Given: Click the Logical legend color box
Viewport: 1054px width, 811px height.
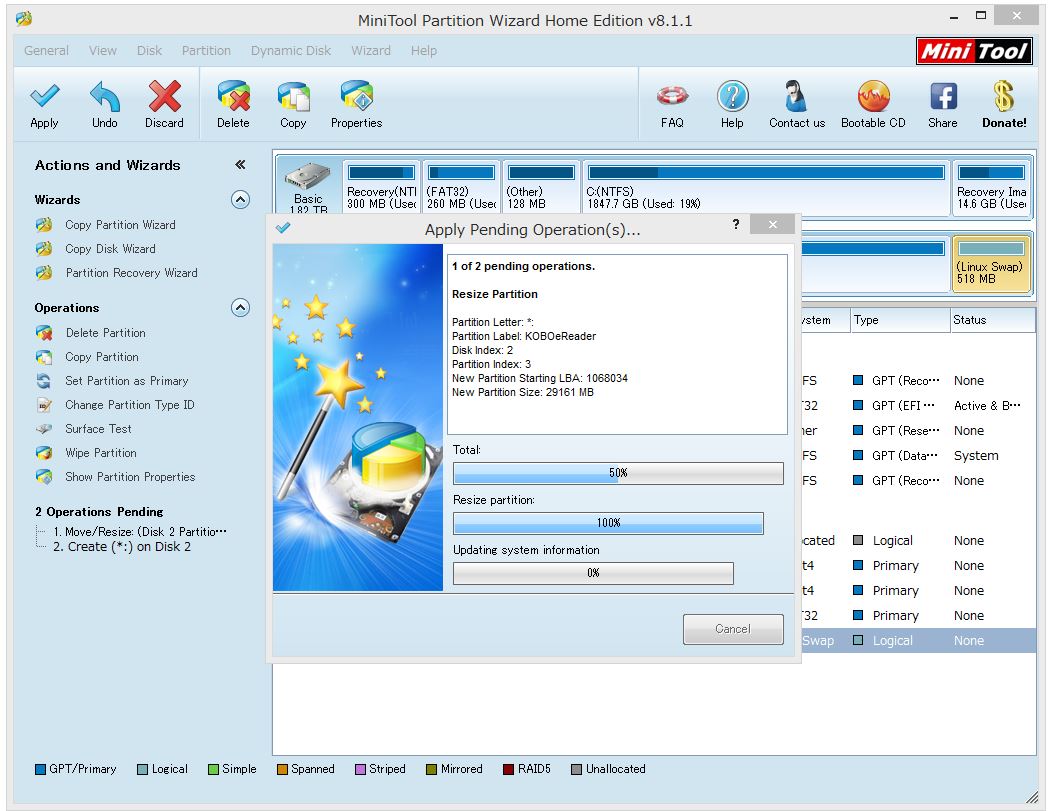Looking at the screenshot, I should [x=143, y=769].
